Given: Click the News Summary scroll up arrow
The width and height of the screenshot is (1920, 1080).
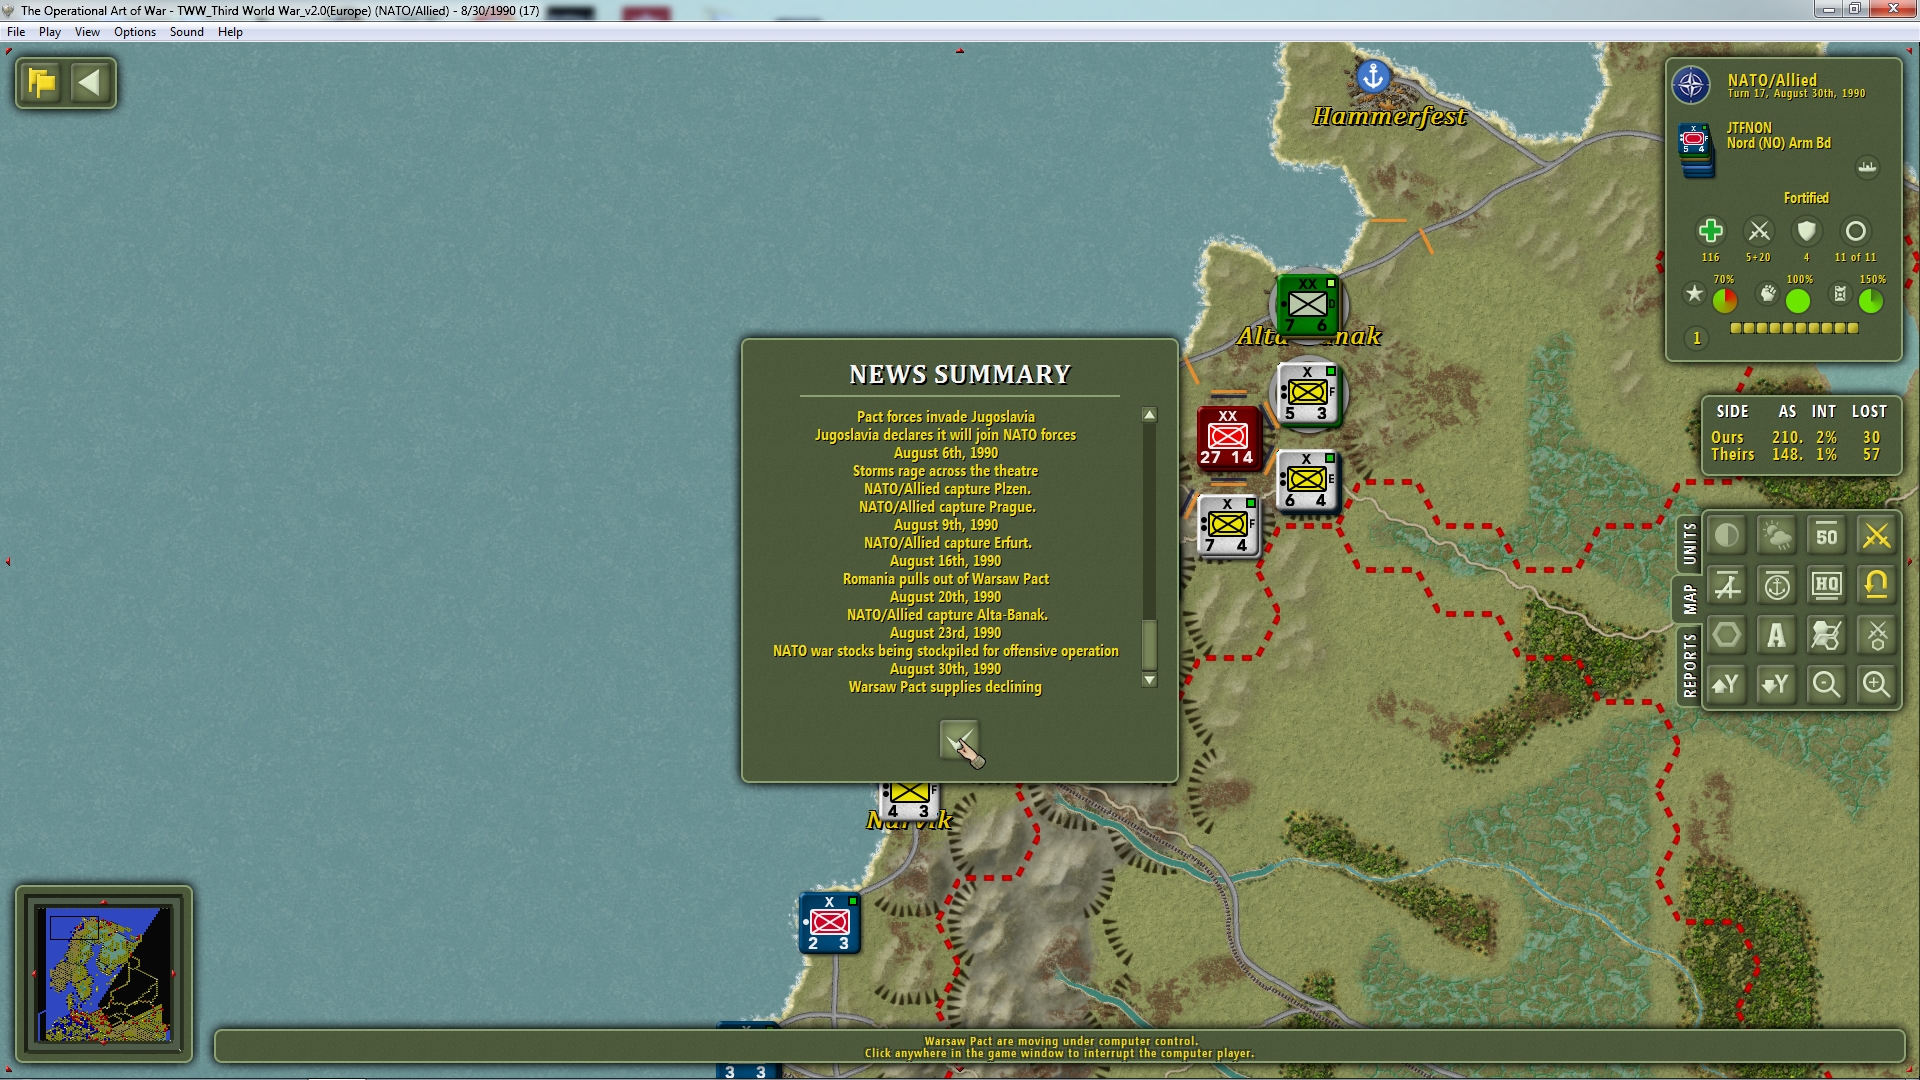Looking at the screenshot, I should 1149,415.
